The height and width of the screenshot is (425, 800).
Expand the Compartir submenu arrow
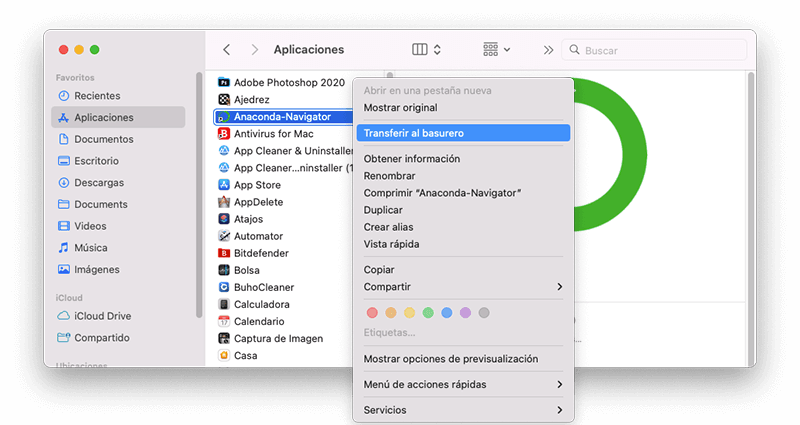coord(560,287)
